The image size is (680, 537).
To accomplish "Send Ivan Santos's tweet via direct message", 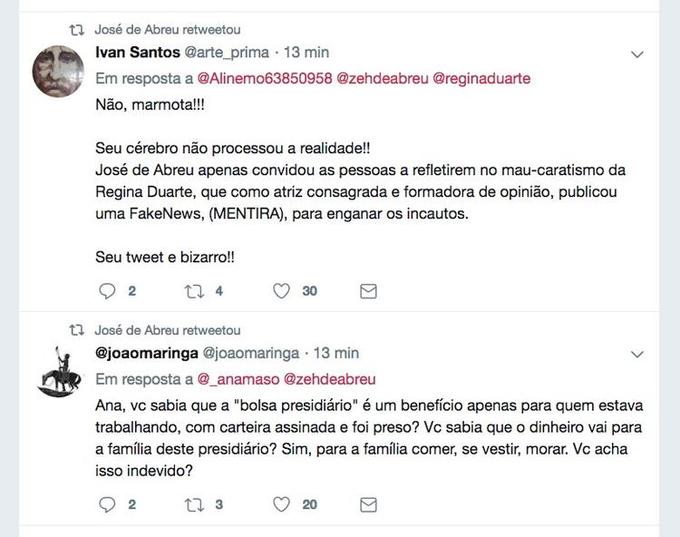I will coord(367,291).
